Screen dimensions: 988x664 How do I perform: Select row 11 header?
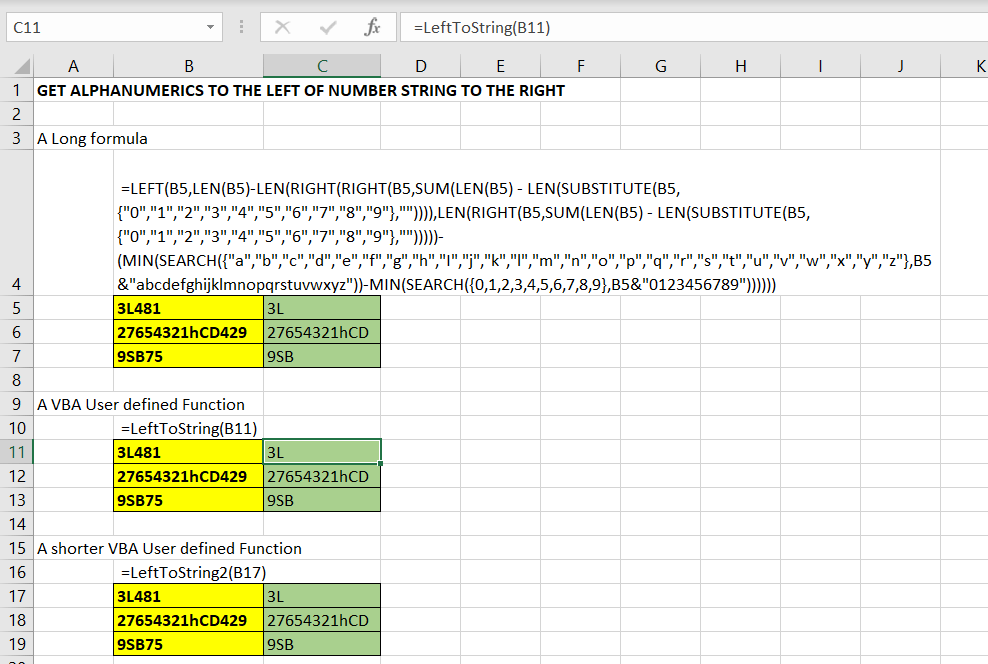click(16, 453)
